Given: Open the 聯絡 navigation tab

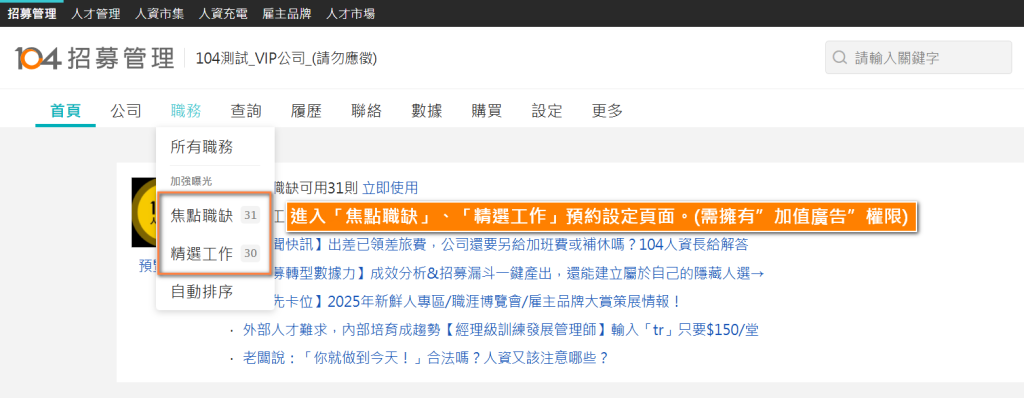Looking at the screenshot, I should point(366,110).
